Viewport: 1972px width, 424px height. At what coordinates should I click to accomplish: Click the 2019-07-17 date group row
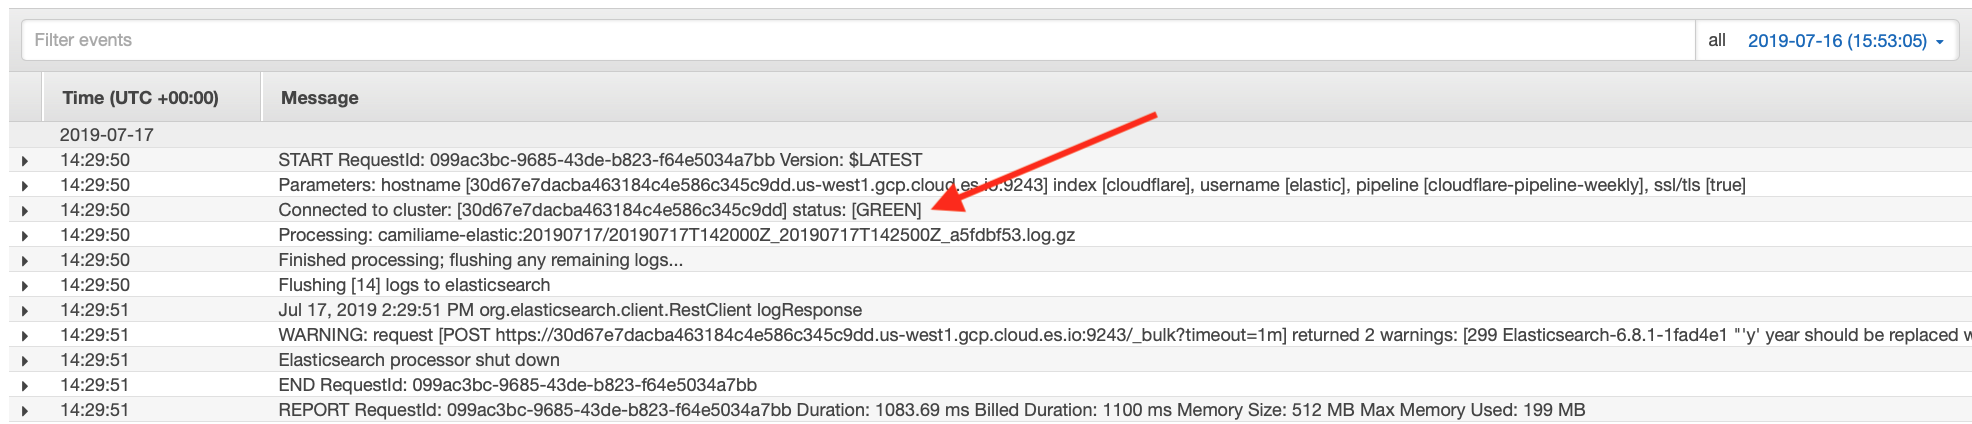point(107,135)
